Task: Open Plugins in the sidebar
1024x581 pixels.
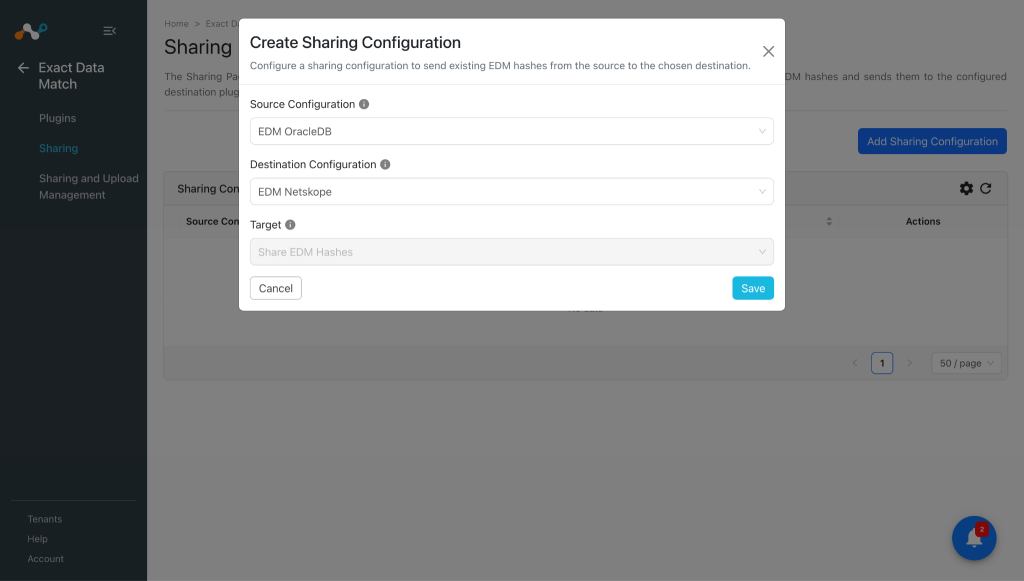Action: [x=57, y=118]
